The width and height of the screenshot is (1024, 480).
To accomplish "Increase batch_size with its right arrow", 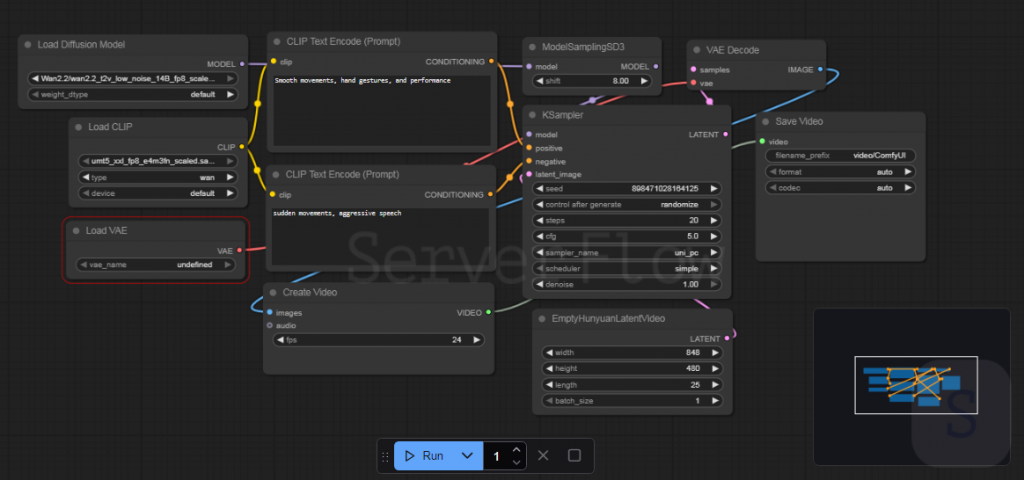I will (715, 400).
